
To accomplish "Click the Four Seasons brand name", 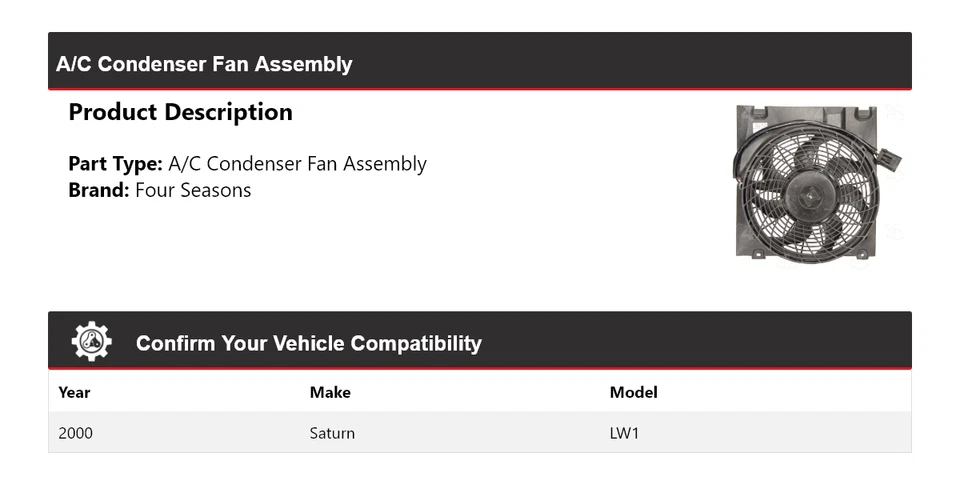I will click(193, 190).
